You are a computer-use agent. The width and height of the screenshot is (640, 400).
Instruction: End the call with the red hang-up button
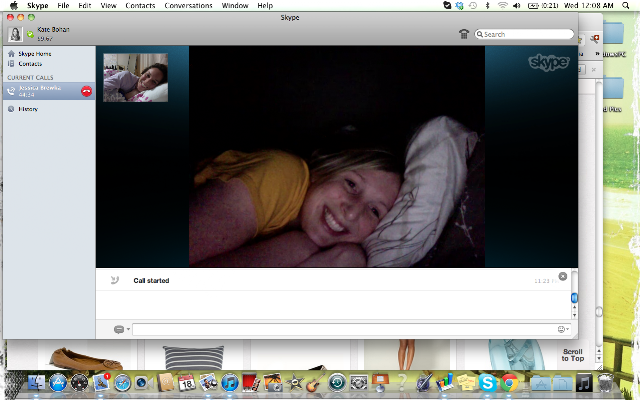pos(87,91)
